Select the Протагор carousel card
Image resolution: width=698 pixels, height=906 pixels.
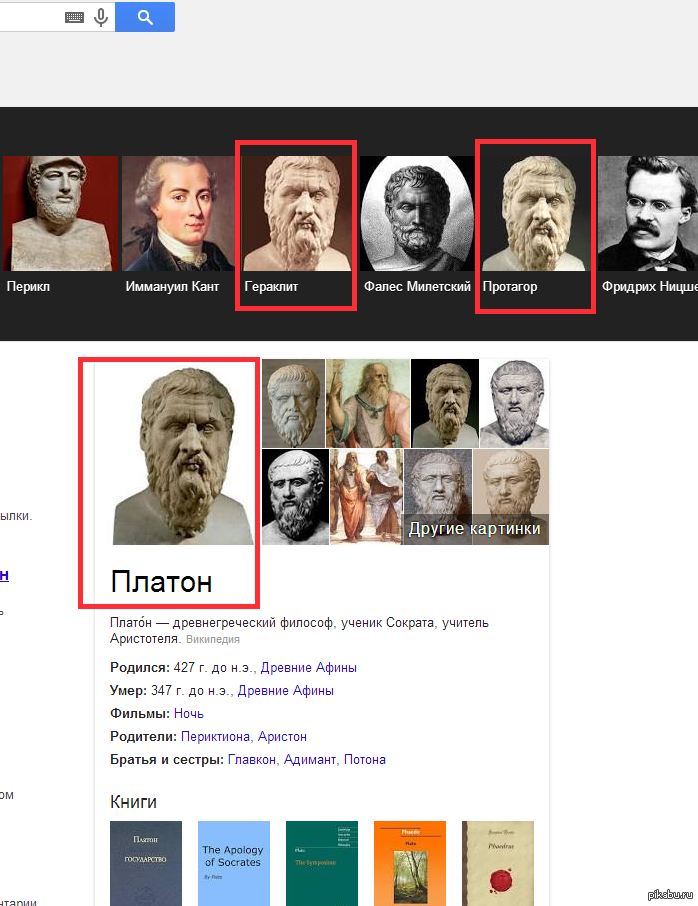(x=535, y=225)
